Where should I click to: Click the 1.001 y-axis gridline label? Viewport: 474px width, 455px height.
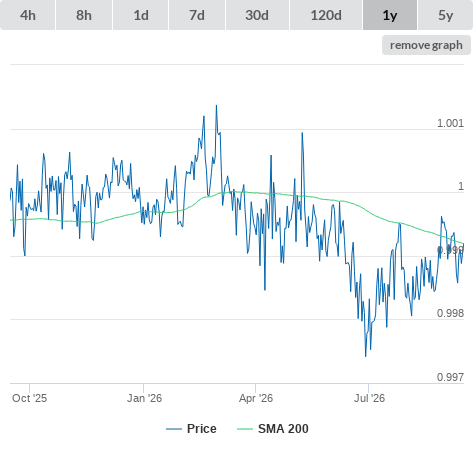450,123
